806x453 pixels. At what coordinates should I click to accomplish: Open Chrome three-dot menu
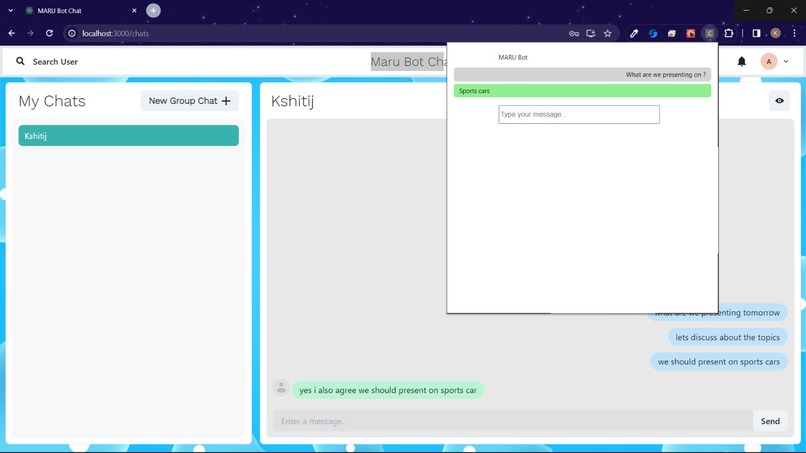(794, 33)
